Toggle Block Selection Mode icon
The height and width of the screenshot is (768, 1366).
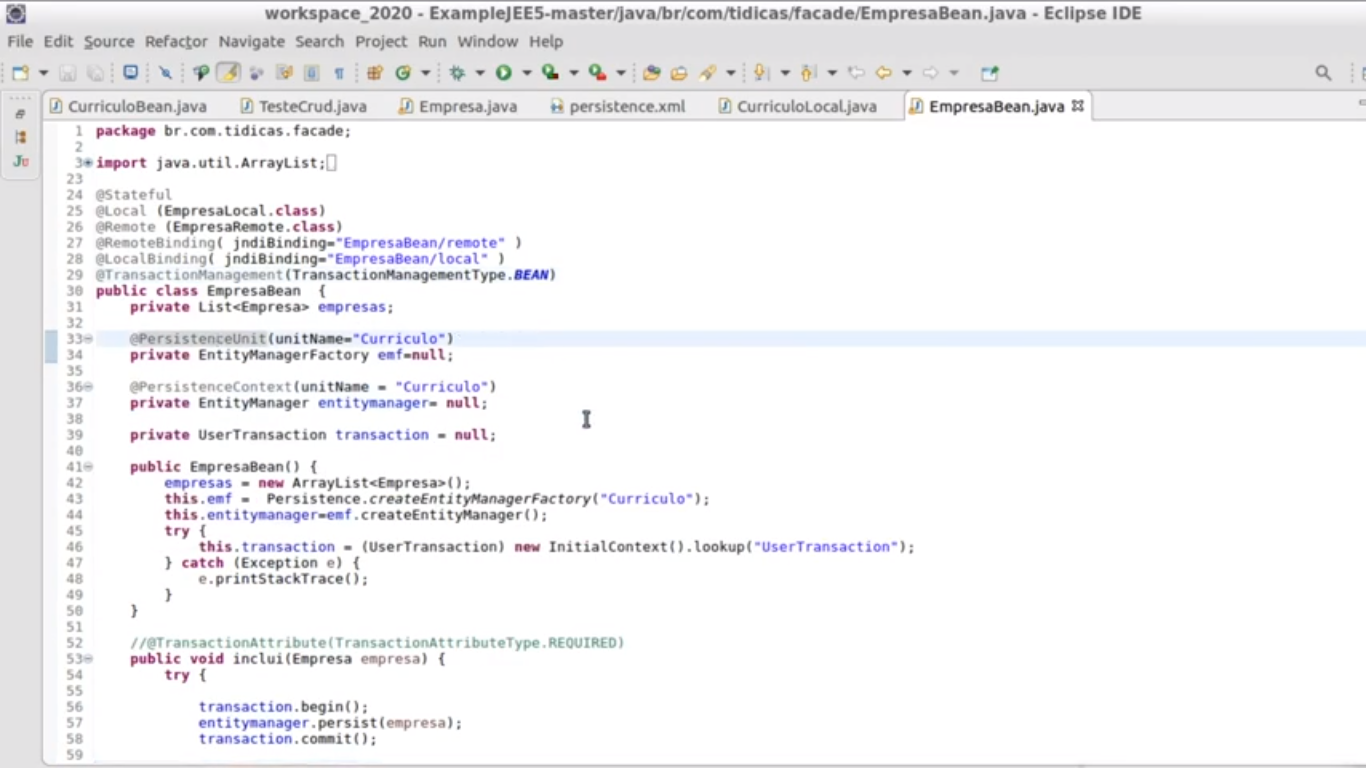pyautogui.click(x=311, y=73)
